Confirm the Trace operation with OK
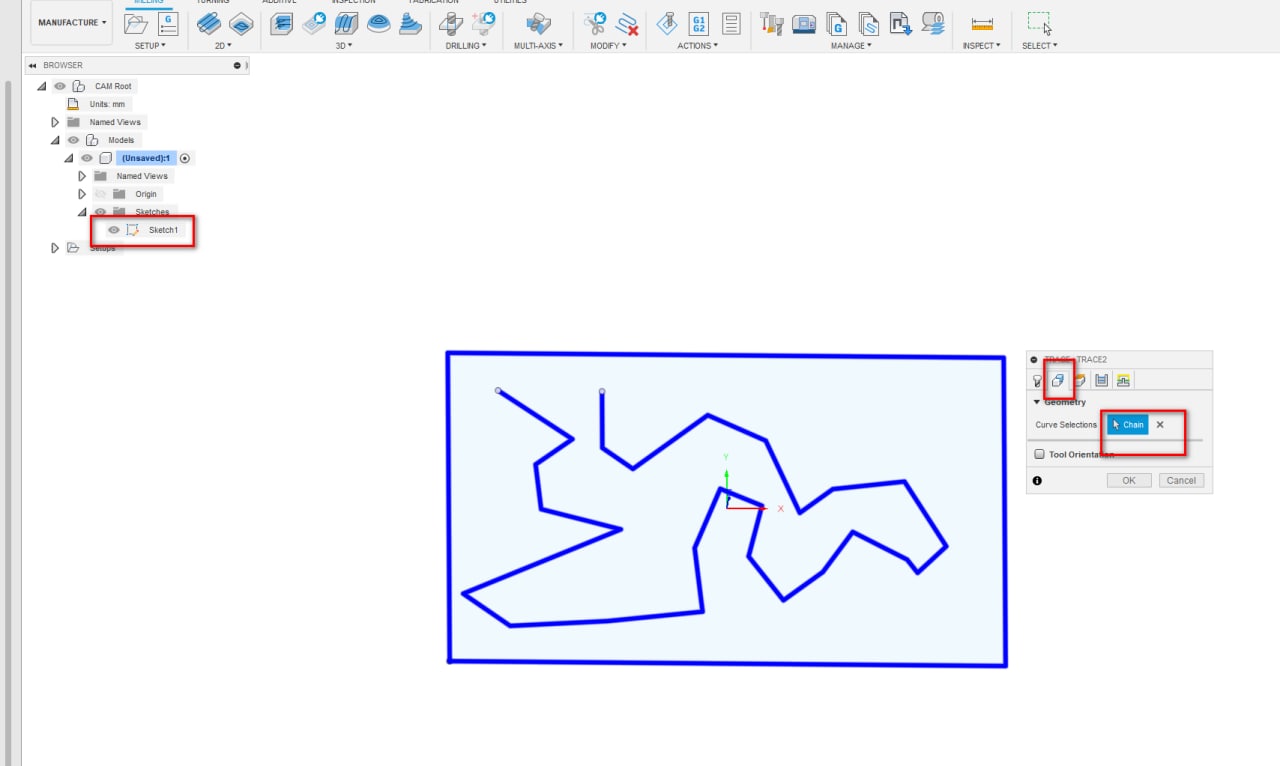This screenshot has width=1280, height=766. pos(1129,481)
